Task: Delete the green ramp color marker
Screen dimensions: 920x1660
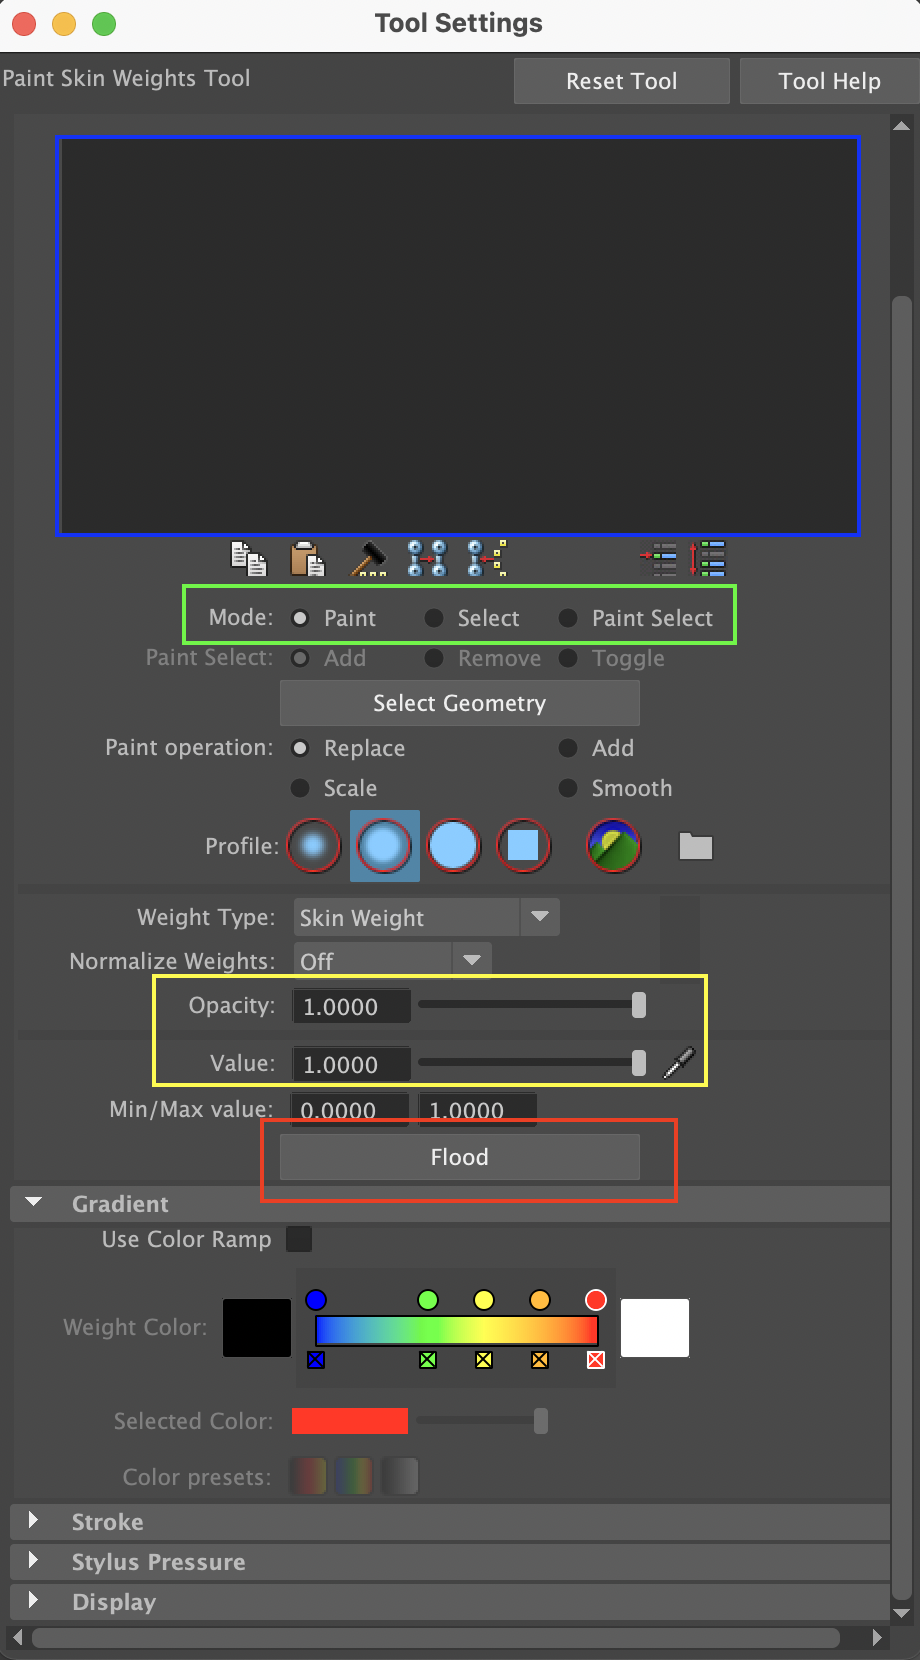Action: (x=428, y=1360)
